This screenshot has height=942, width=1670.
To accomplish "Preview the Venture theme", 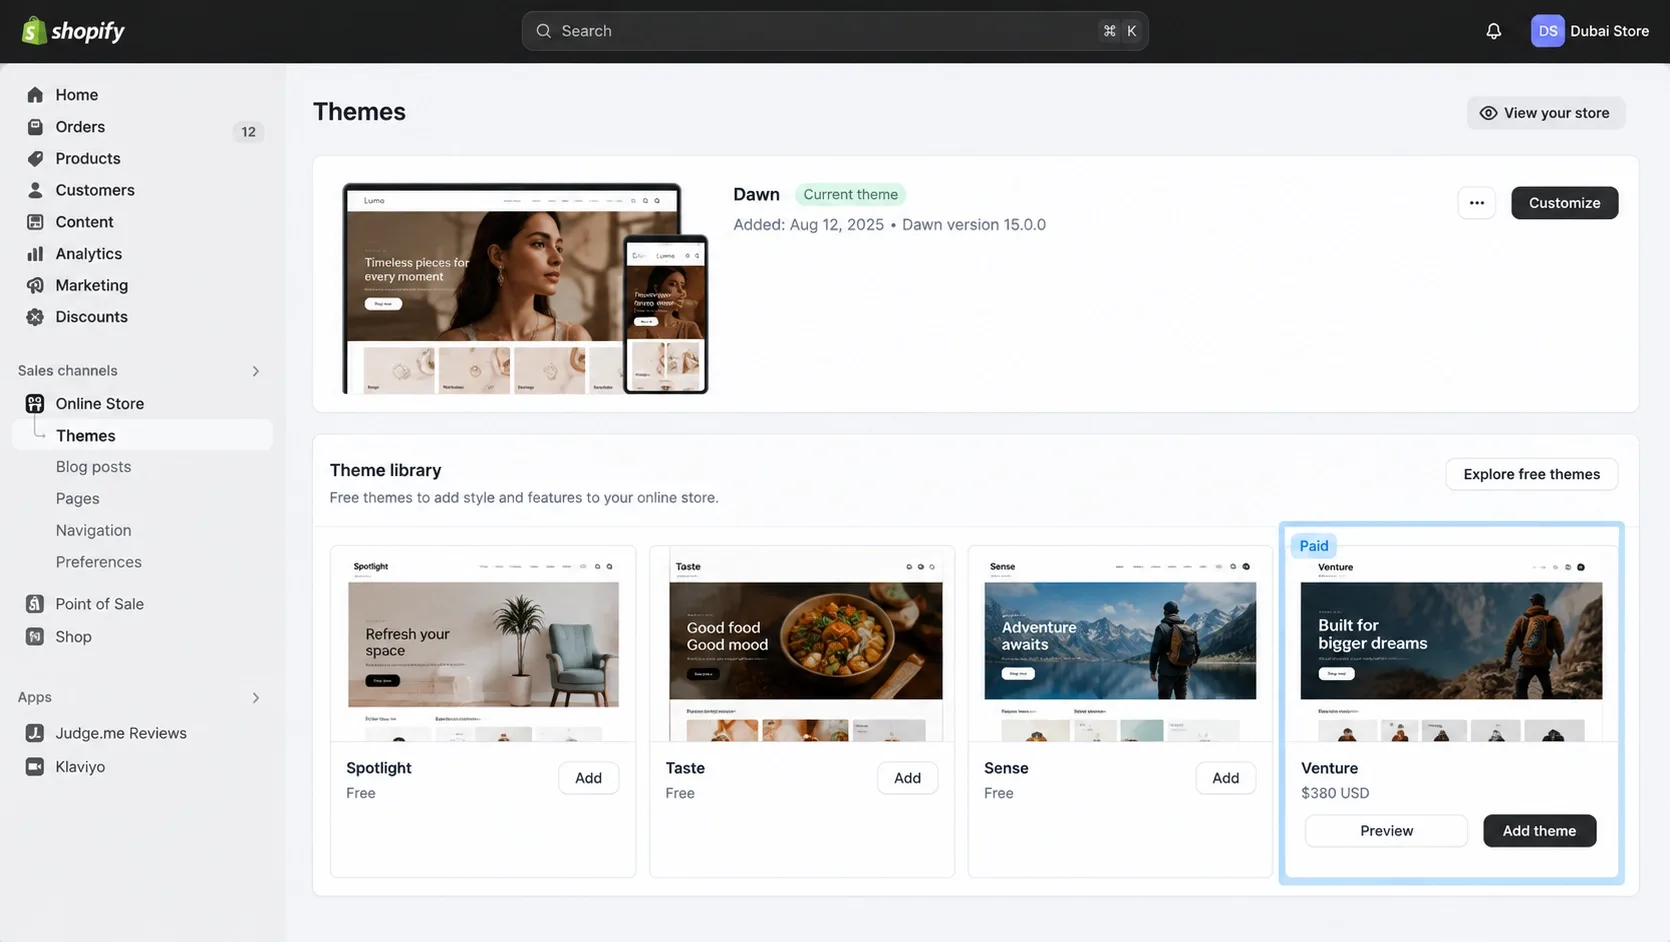I will click(1386, 831).
